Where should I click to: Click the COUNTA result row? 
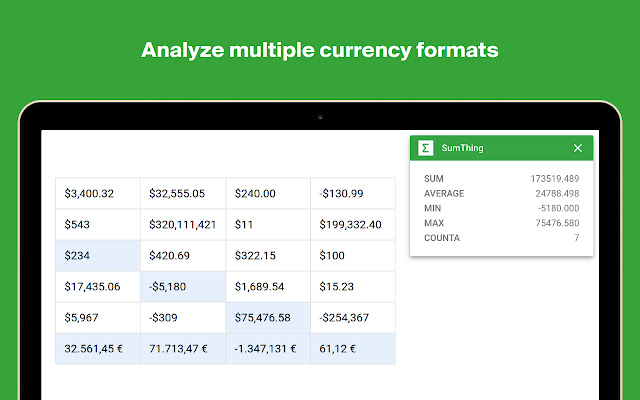point(501,237)
